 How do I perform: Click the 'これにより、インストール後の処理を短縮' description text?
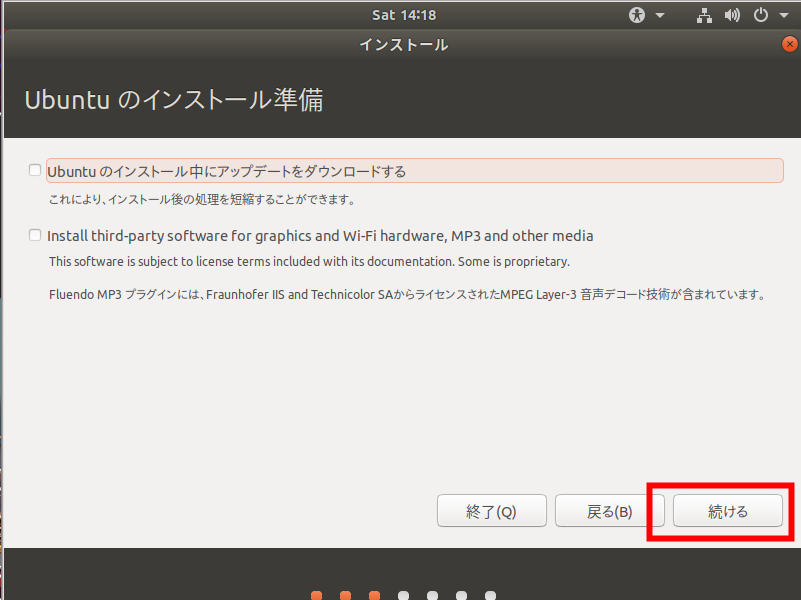coord(202,199)
